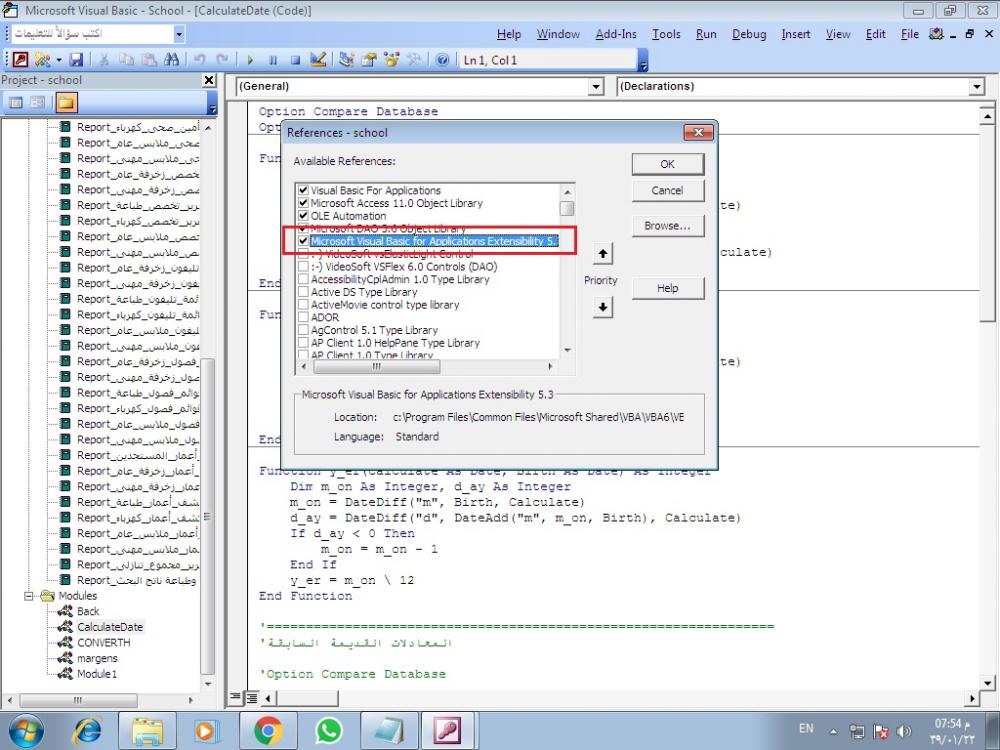Viewport: 1000px width, 750px height.
Task: Click the Paste clipboard icon
Action: (x=149, y=60)
